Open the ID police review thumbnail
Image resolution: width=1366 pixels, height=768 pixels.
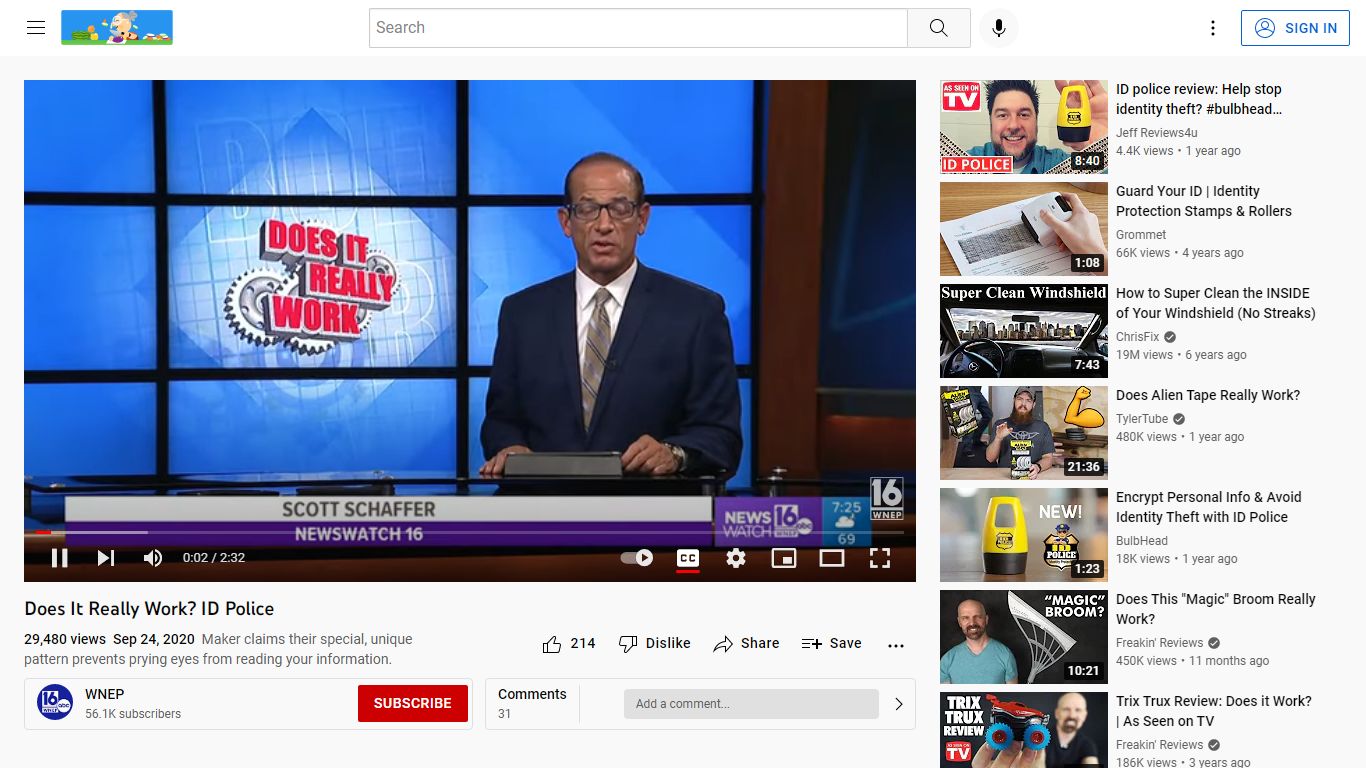point(1024,127)
